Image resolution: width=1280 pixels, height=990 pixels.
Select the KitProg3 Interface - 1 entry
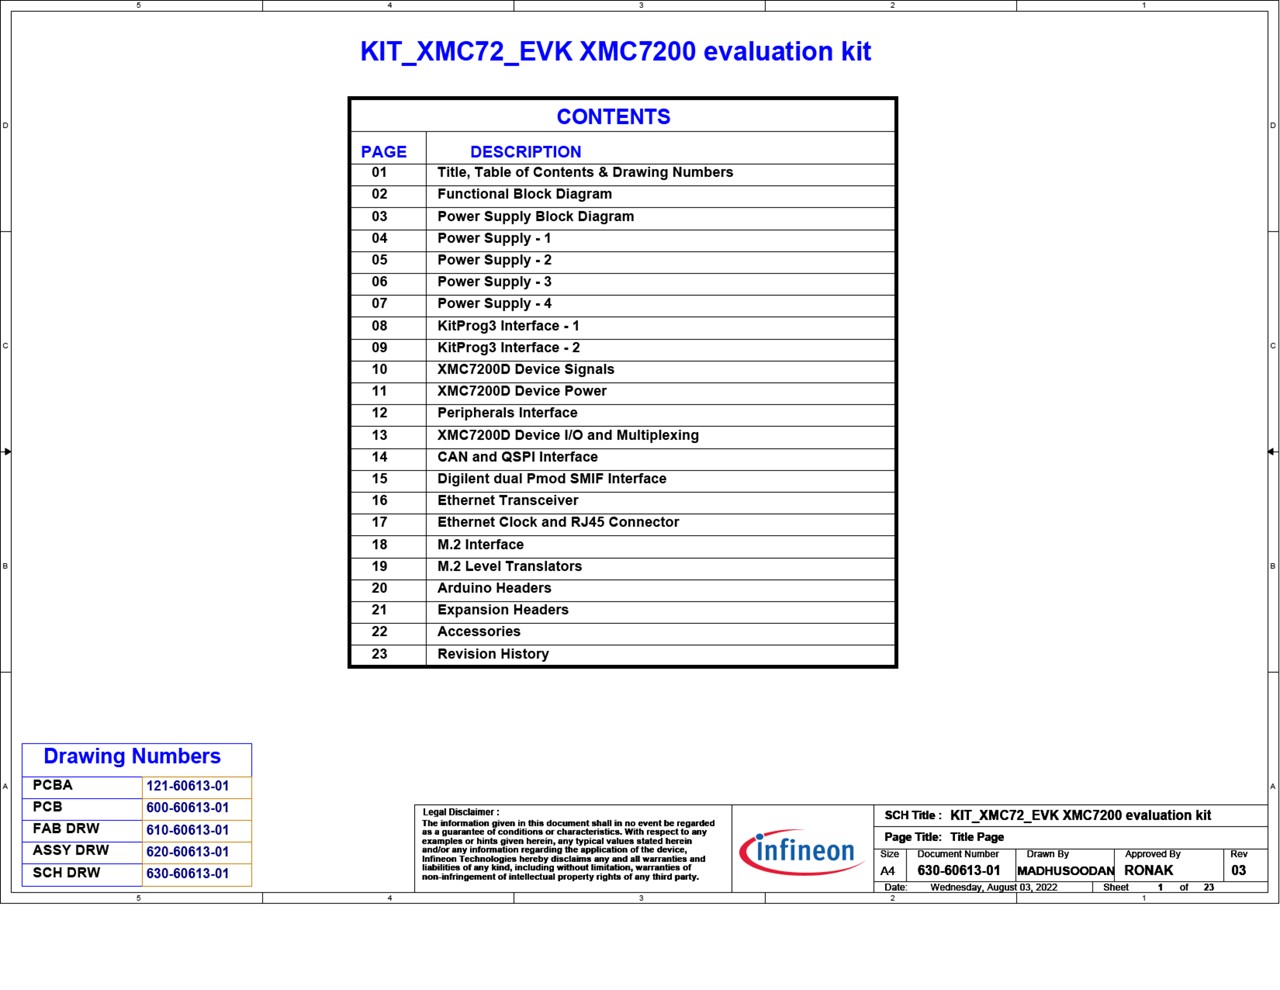point(508,326)
